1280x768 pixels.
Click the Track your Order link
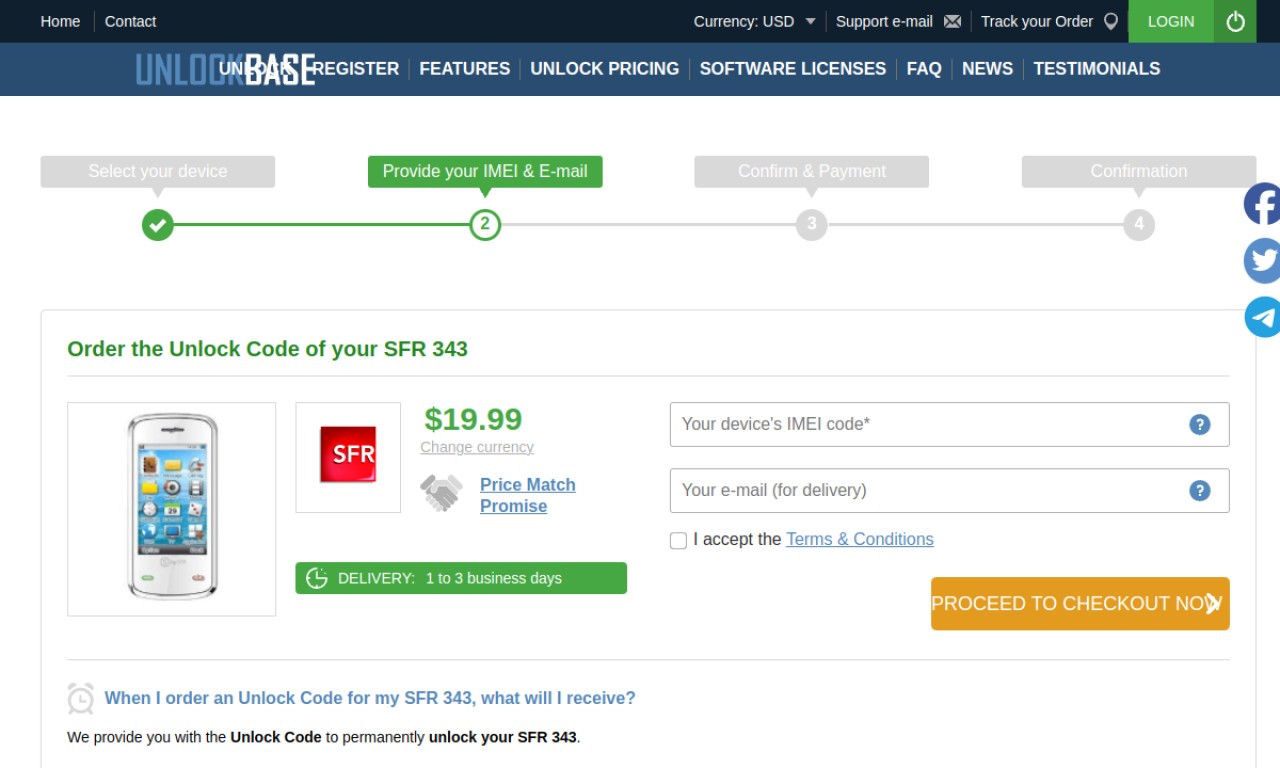(x=1037, y=21)
